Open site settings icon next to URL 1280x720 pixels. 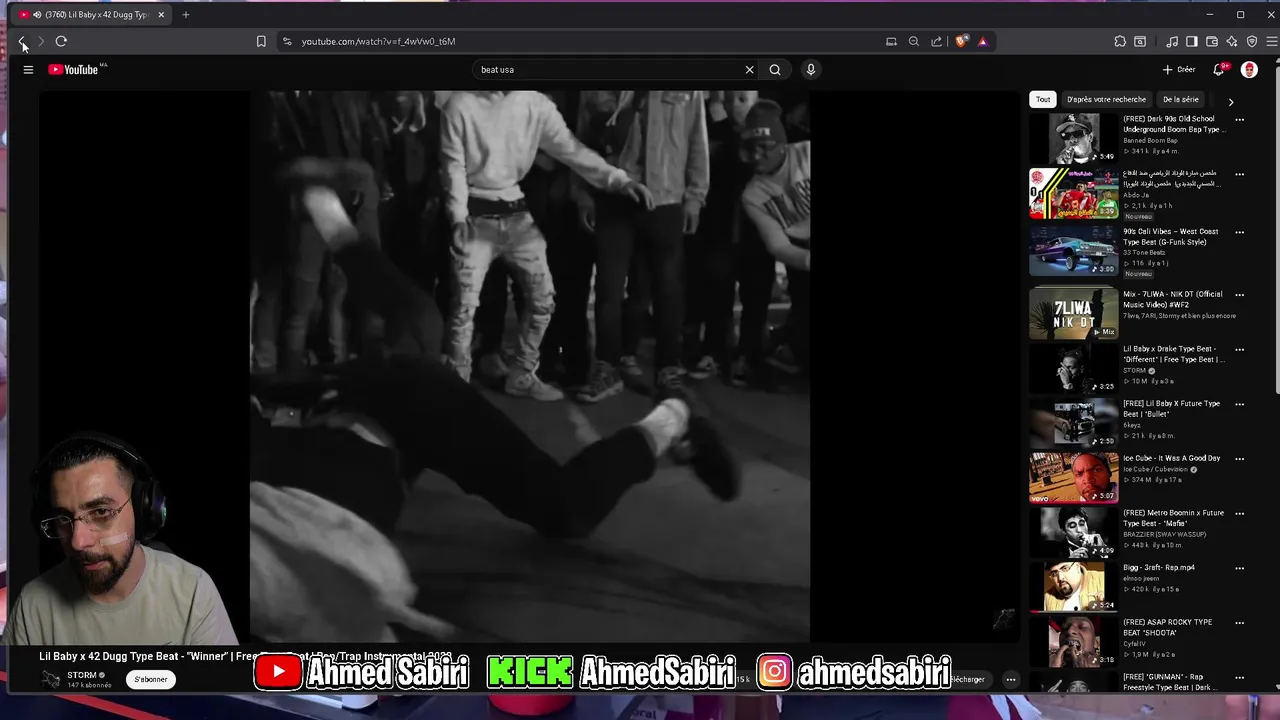287,41
